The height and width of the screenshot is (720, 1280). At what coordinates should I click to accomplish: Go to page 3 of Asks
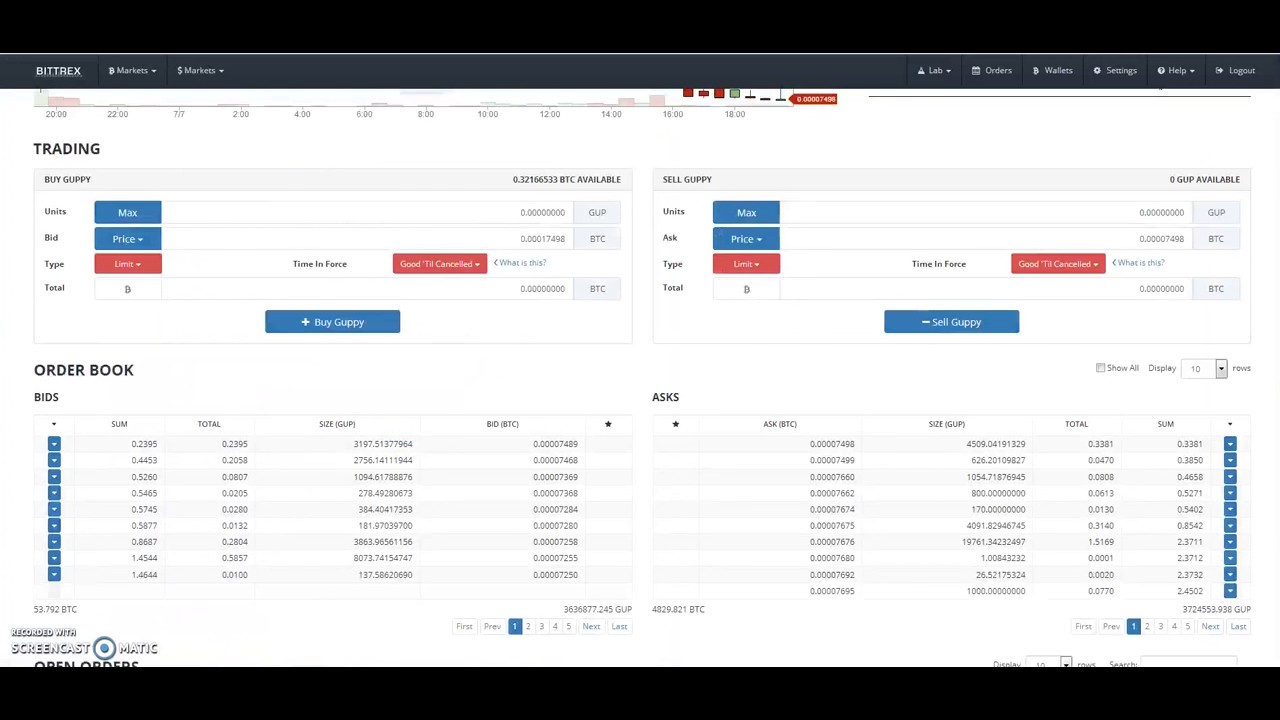point(1160,627)
